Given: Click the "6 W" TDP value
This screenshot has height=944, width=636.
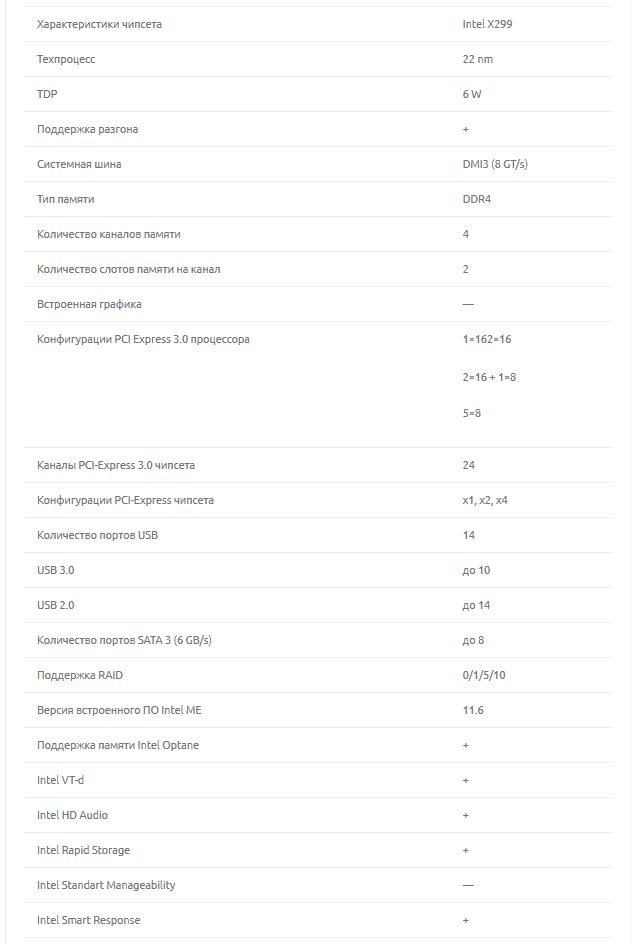Looking at the screenshot, I should (x=472, y=94).
